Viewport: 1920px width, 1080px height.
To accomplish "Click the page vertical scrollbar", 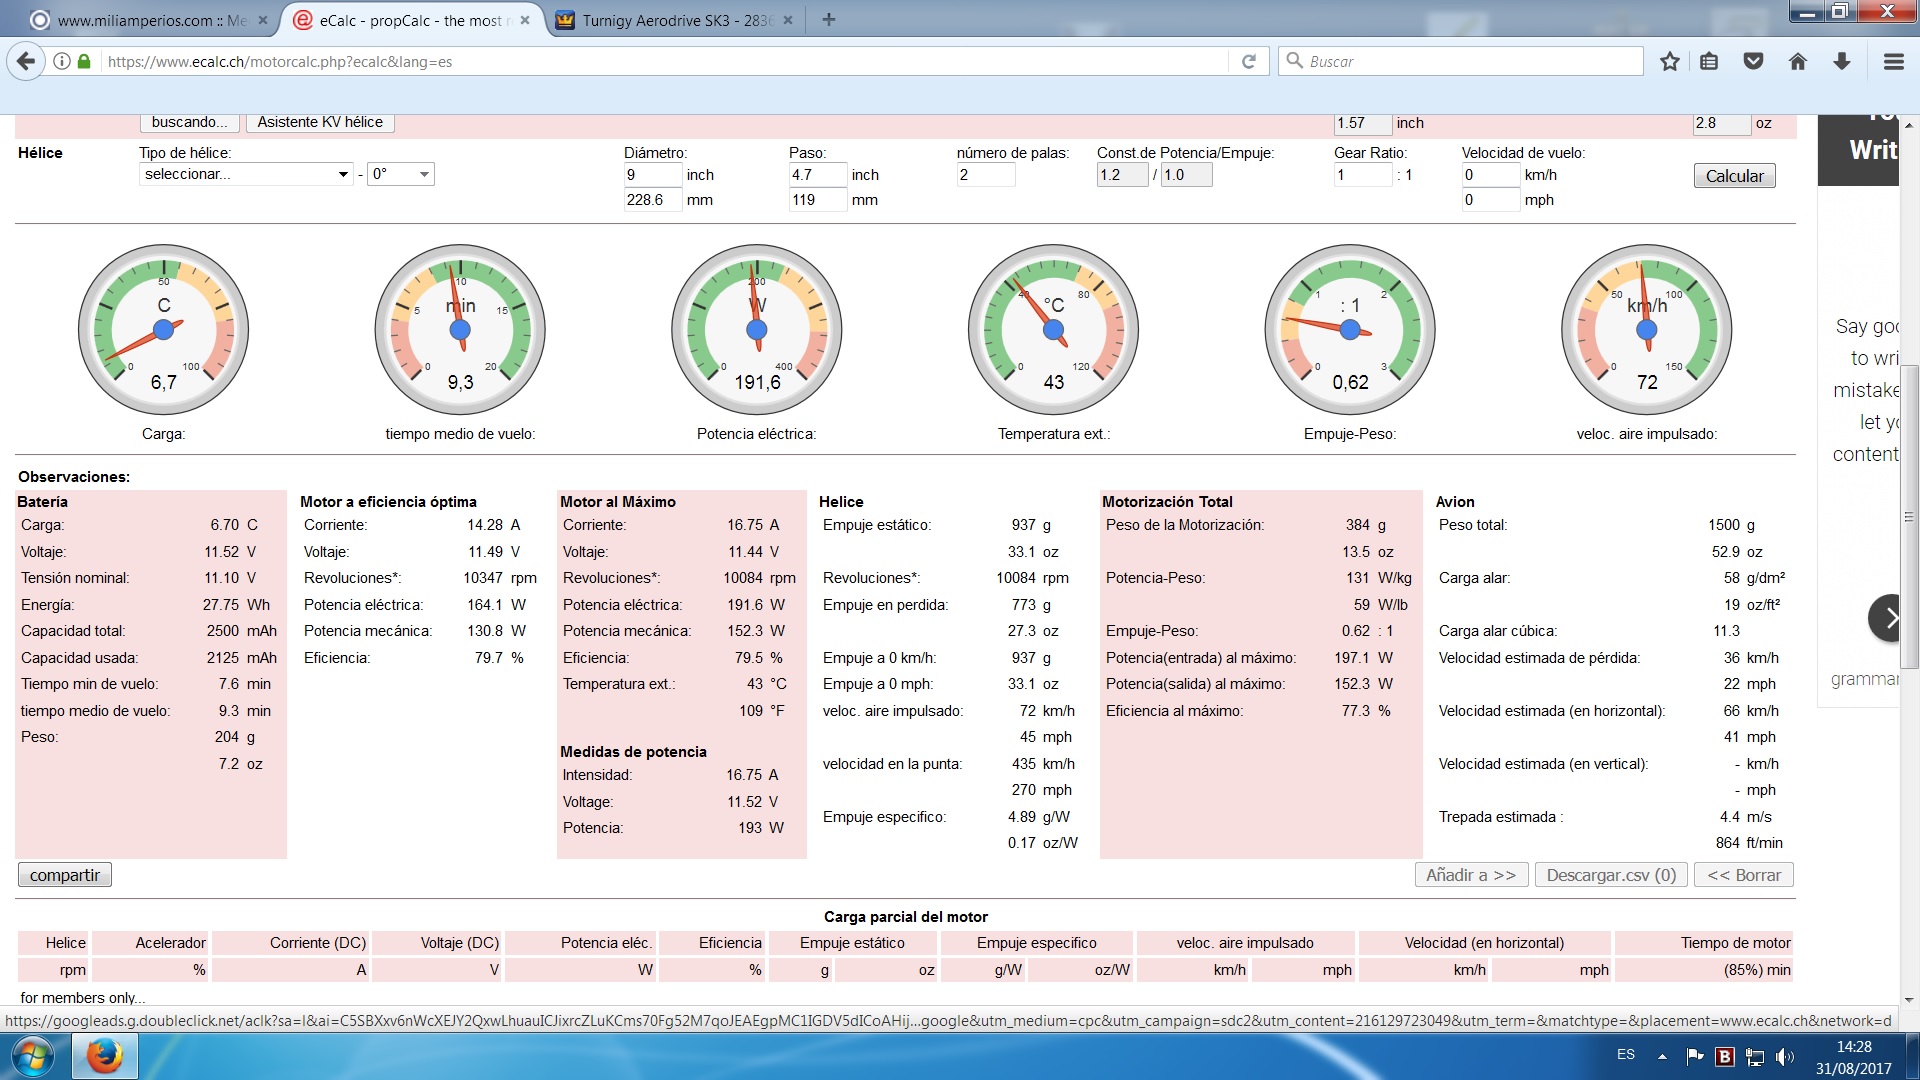I will pyautogui.click(x=1909, y=515).
